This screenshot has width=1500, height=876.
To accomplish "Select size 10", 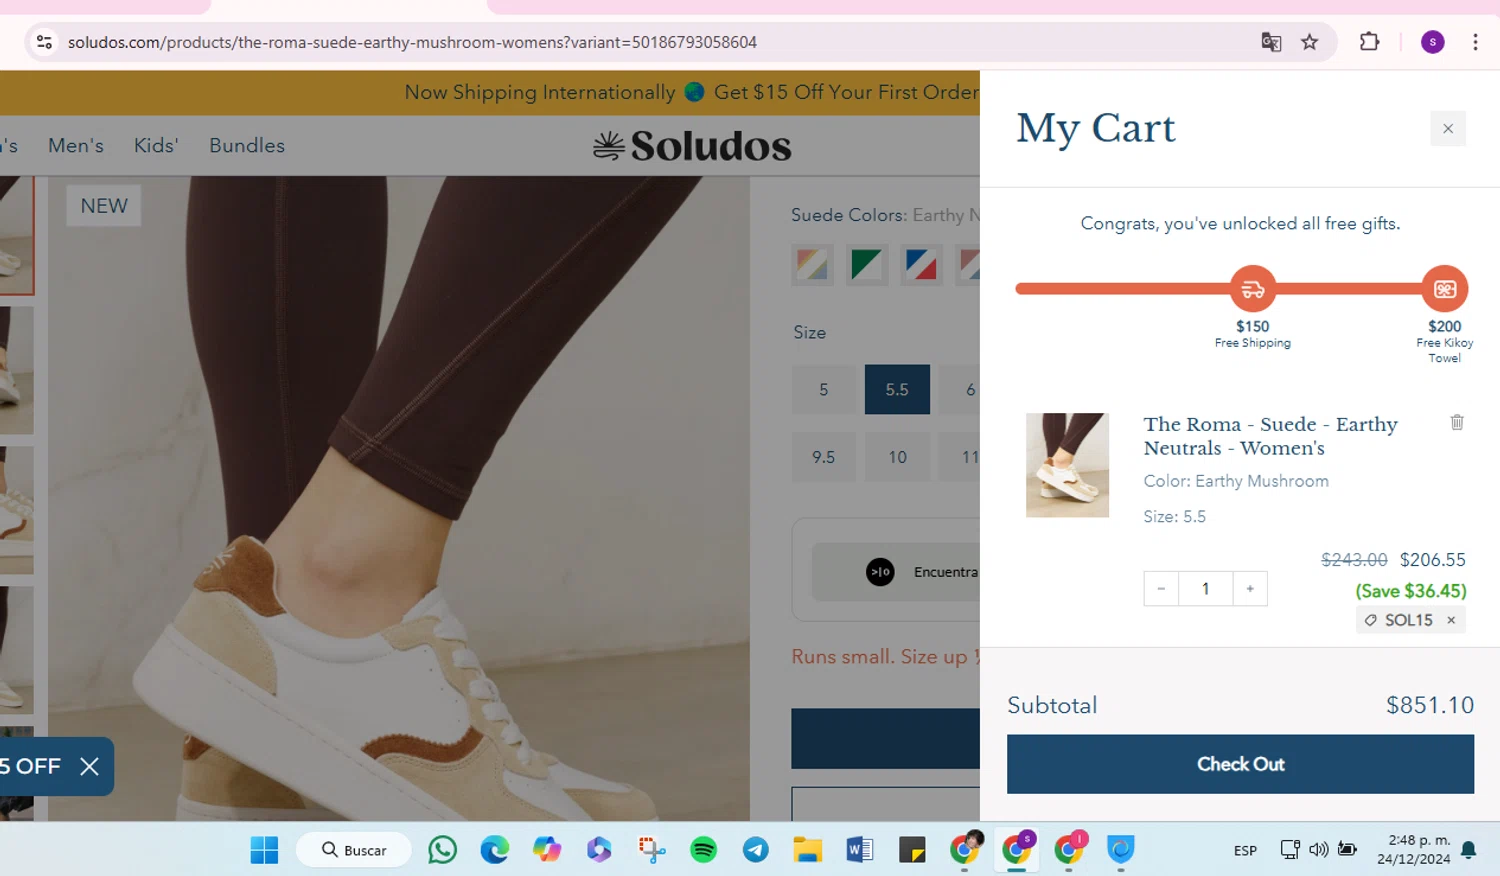I will point(897,457).
